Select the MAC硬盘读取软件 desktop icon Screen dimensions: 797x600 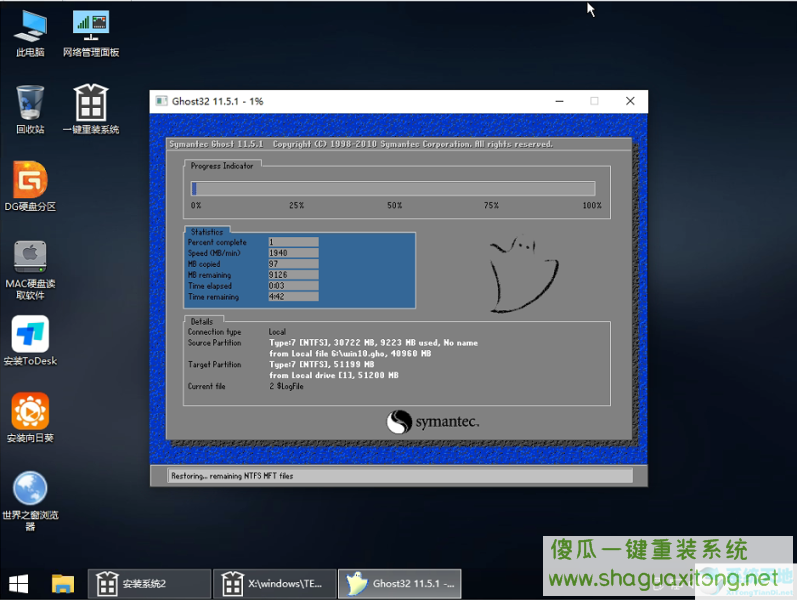click(x=30, y=270)
